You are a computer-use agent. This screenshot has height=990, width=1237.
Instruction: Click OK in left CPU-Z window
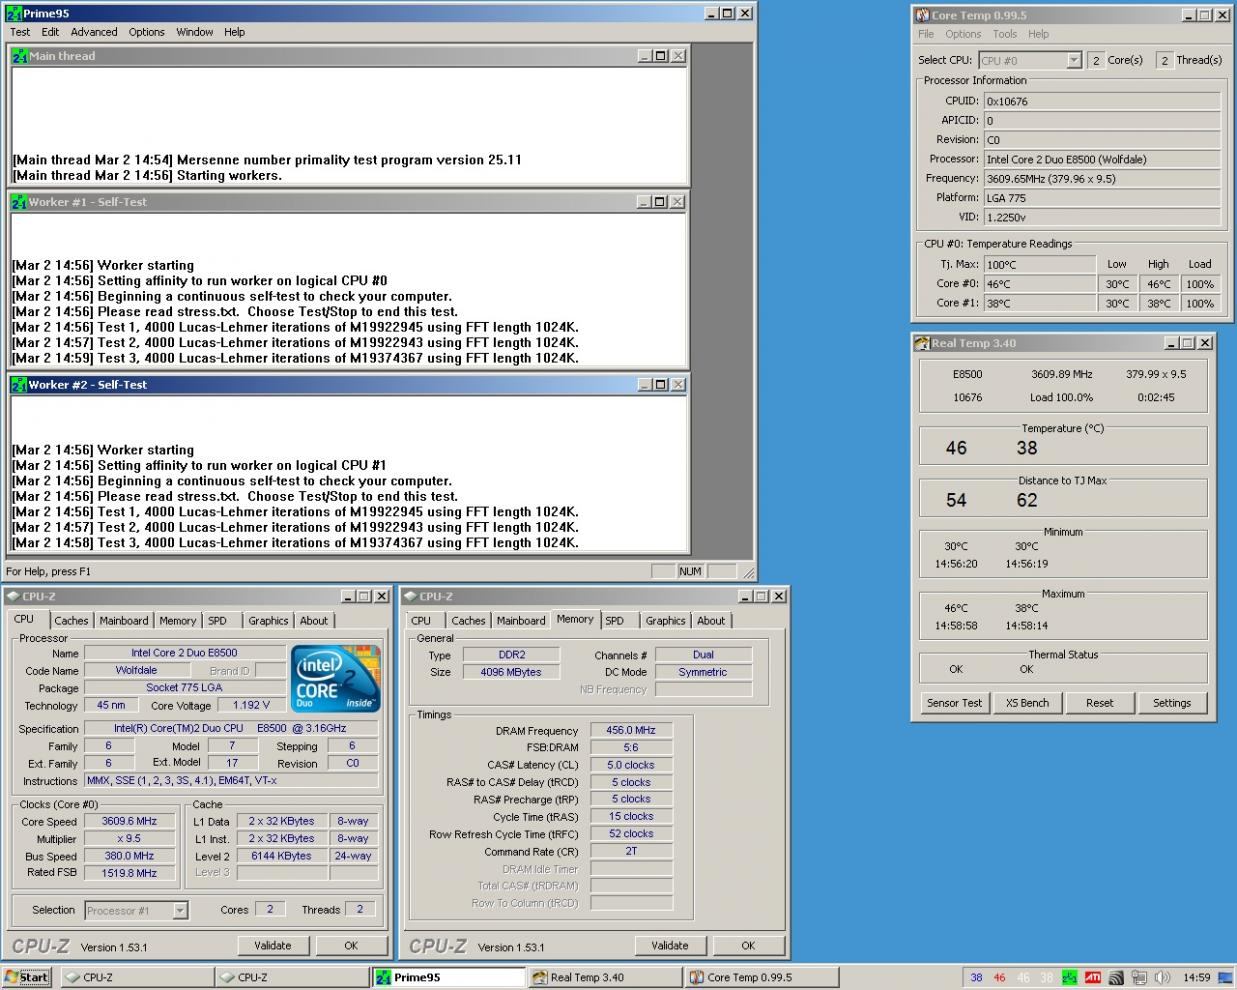tap(351, 945)
